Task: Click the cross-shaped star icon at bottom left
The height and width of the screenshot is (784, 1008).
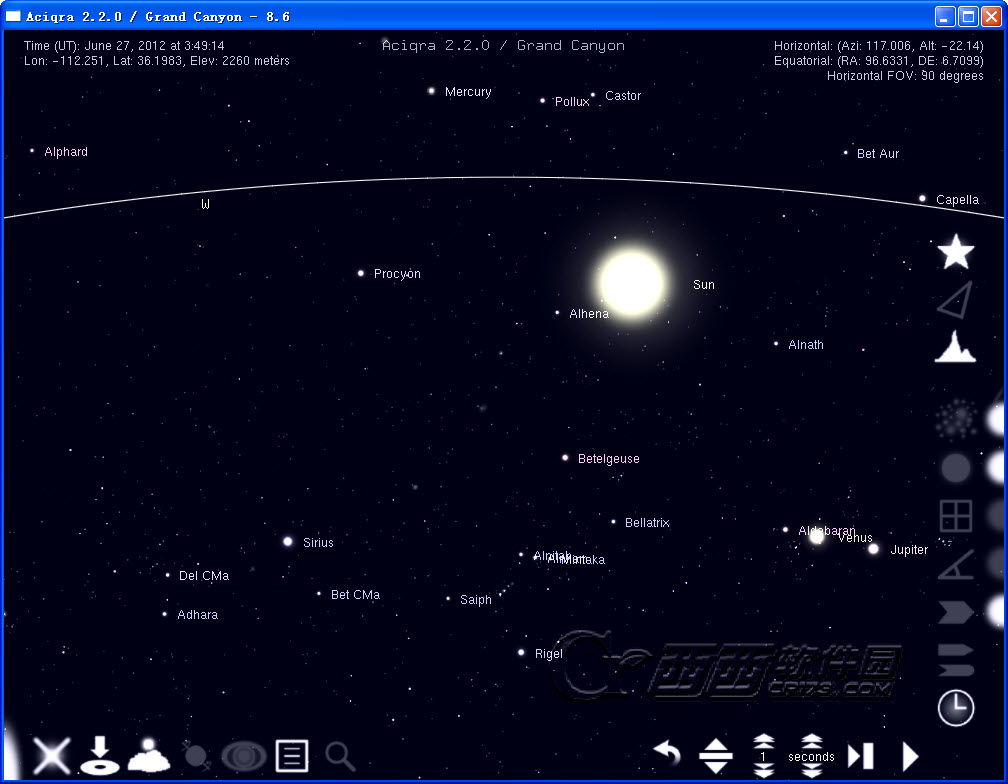Action: click(x=51, y=755)
